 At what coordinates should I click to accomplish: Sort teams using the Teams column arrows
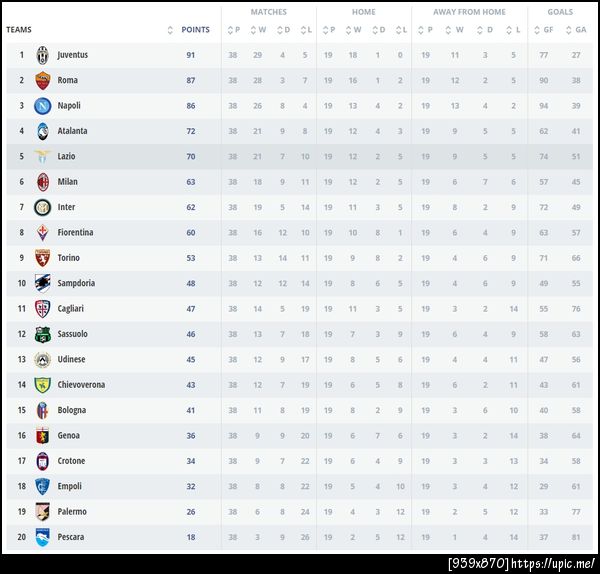tap(170, 30)
